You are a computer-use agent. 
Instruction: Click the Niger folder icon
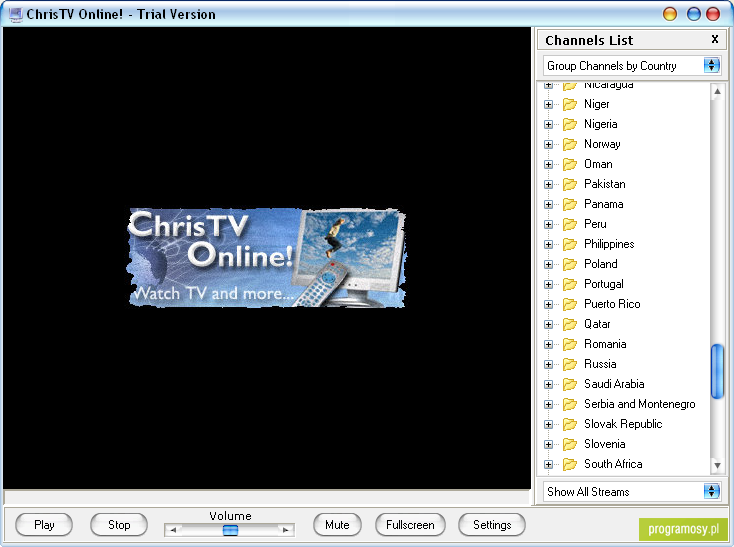tap(570, 104)
